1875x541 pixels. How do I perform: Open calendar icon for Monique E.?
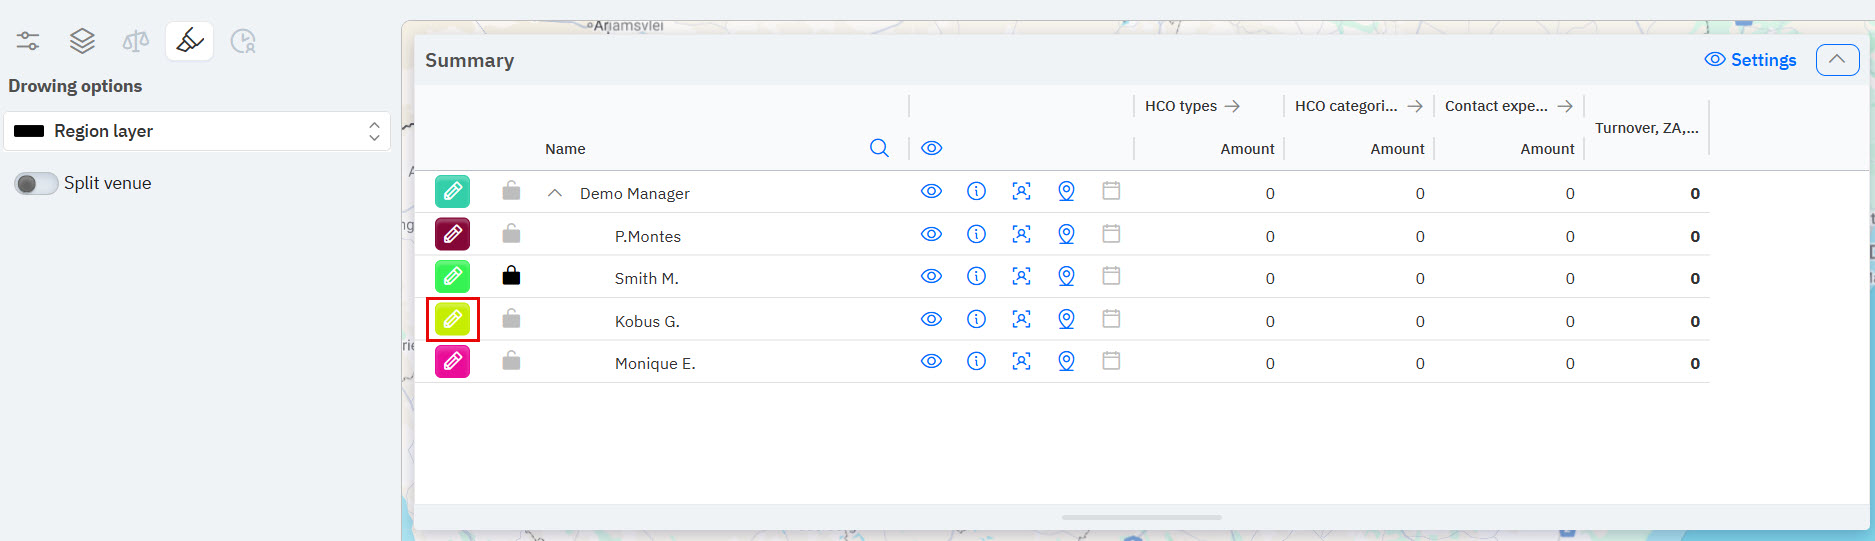coord(1111,361)
